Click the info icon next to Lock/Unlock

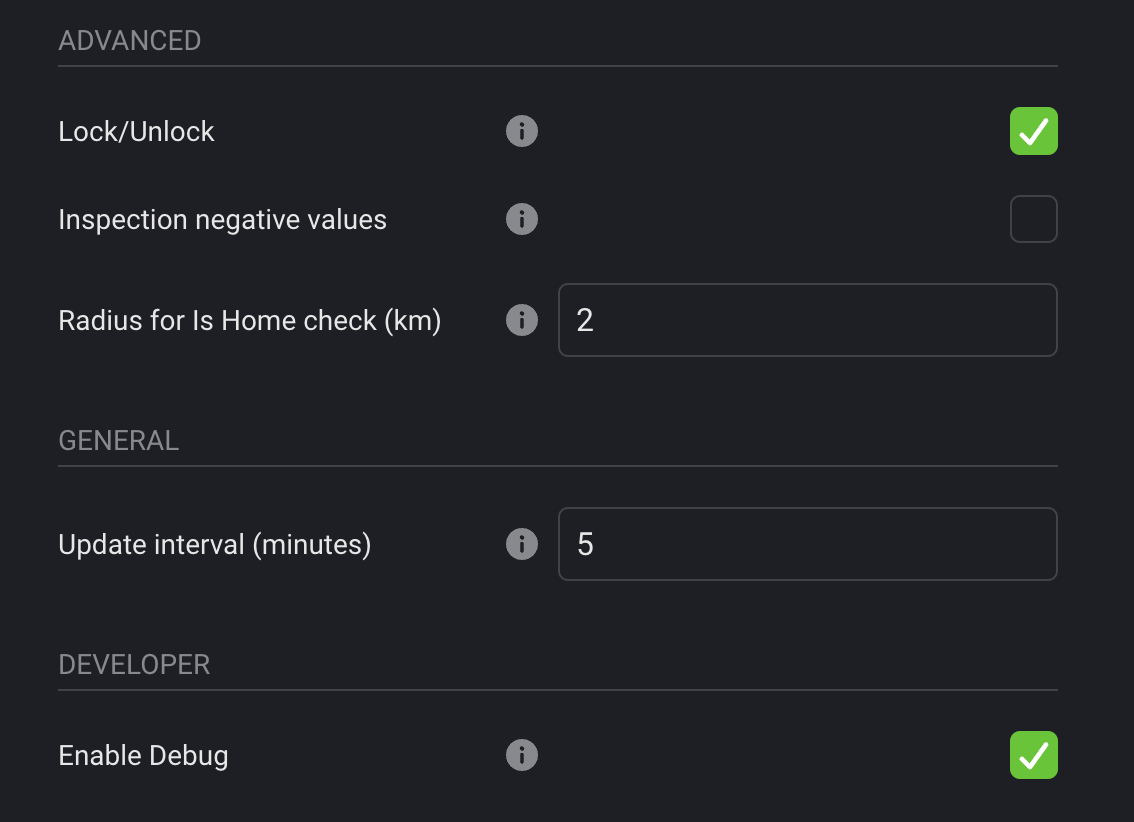(522, 131)
